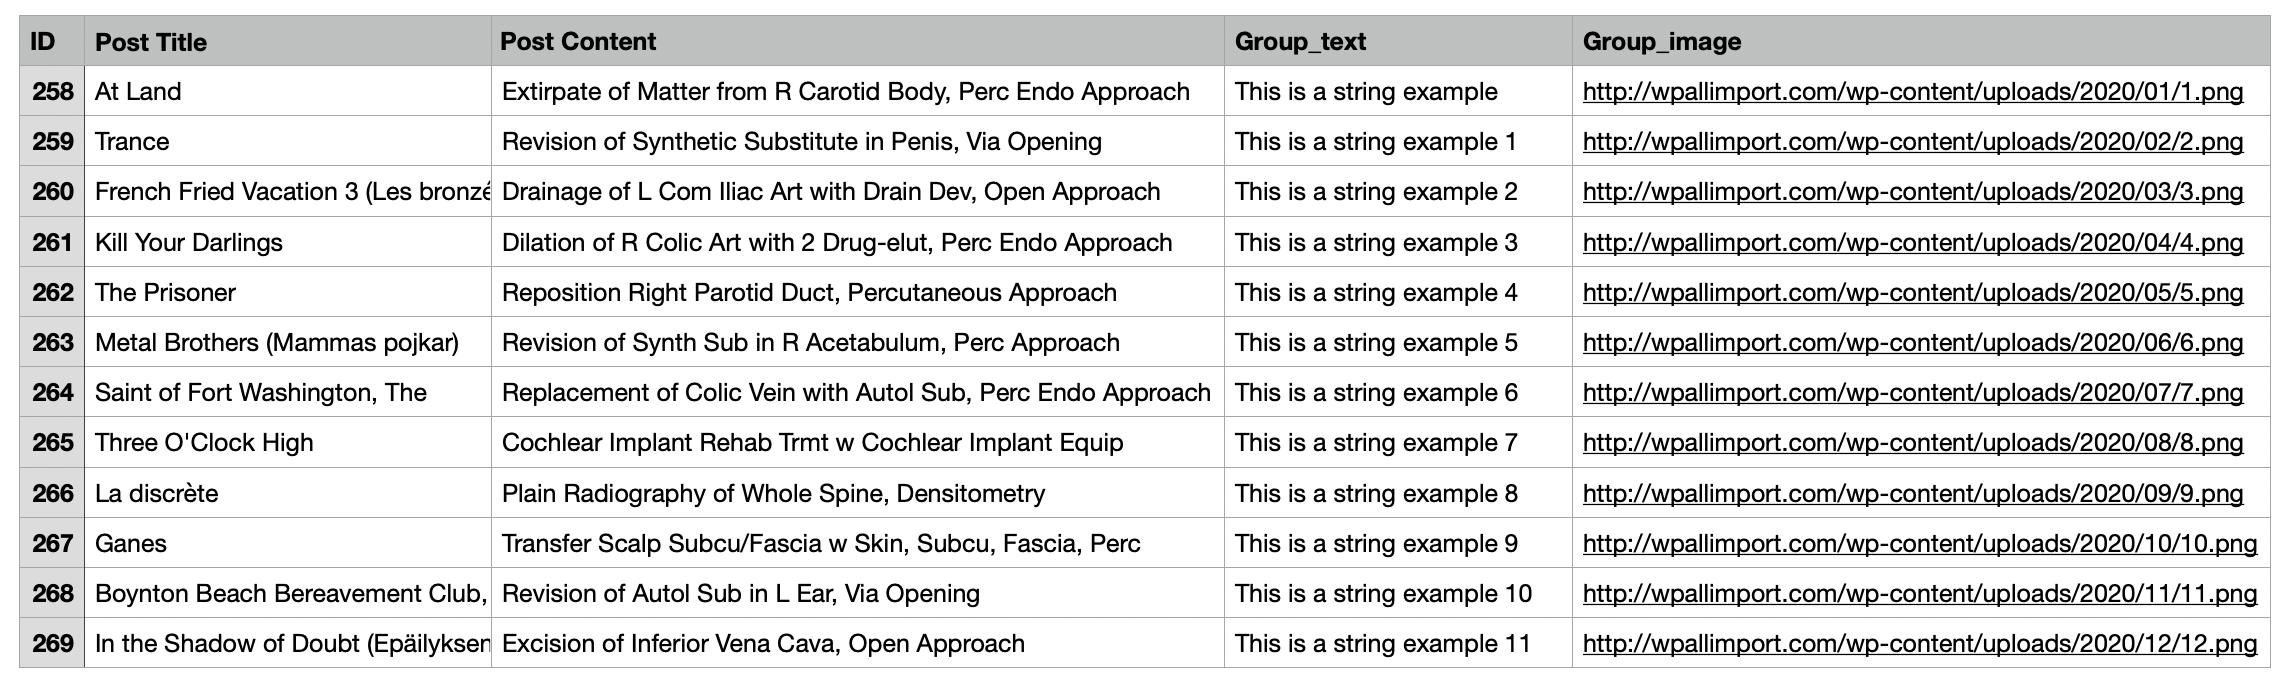Select the ID column header

(x=43, y=42)
